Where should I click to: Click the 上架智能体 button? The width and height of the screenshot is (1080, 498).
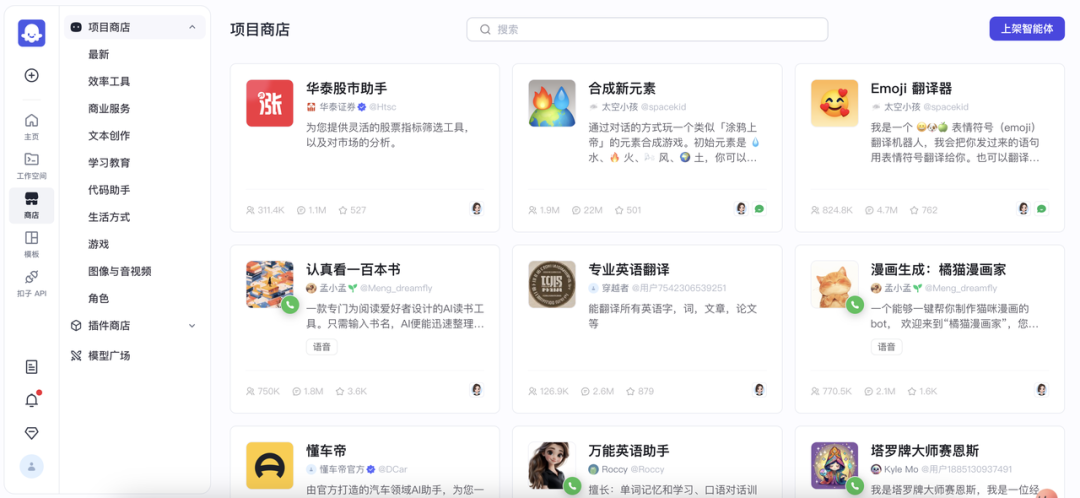[1027, 29]
